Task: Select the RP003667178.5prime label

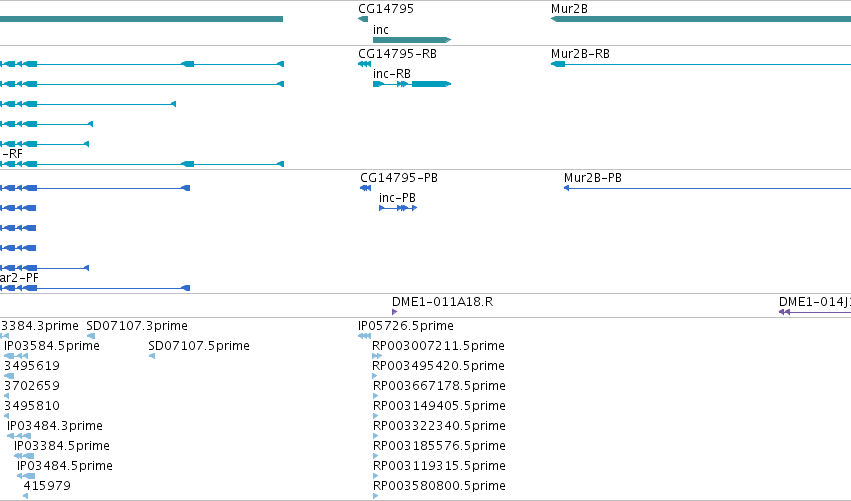Action: click(x=440, y=386)
